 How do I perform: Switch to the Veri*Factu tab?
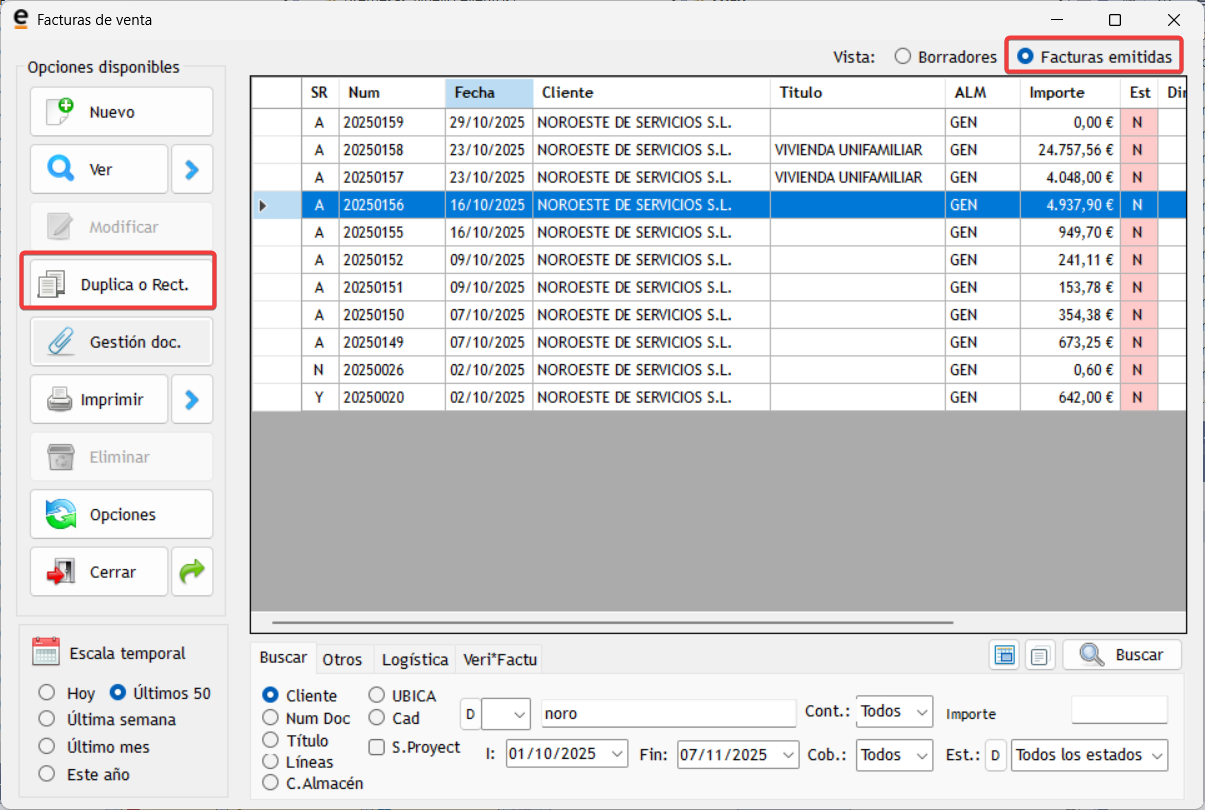click(x=500, y=660)
